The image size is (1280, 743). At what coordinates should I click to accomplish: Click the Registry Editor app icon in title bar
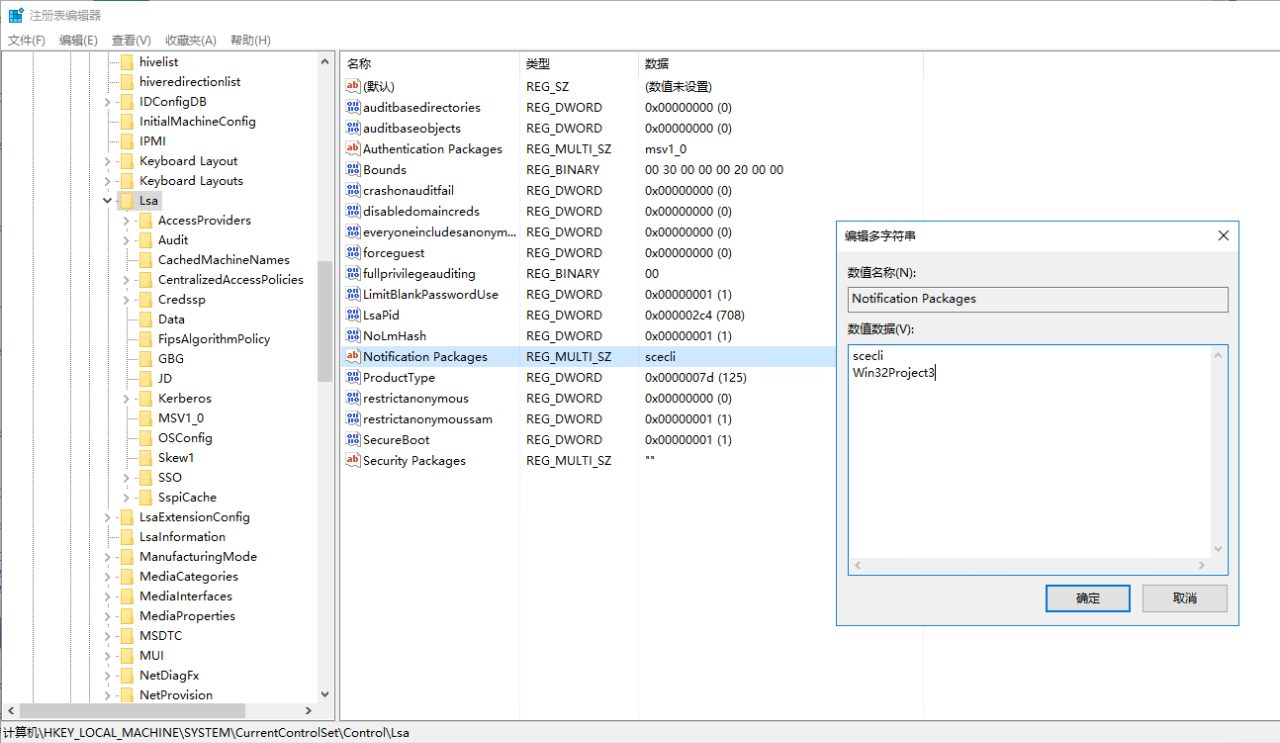coord(16,15)
